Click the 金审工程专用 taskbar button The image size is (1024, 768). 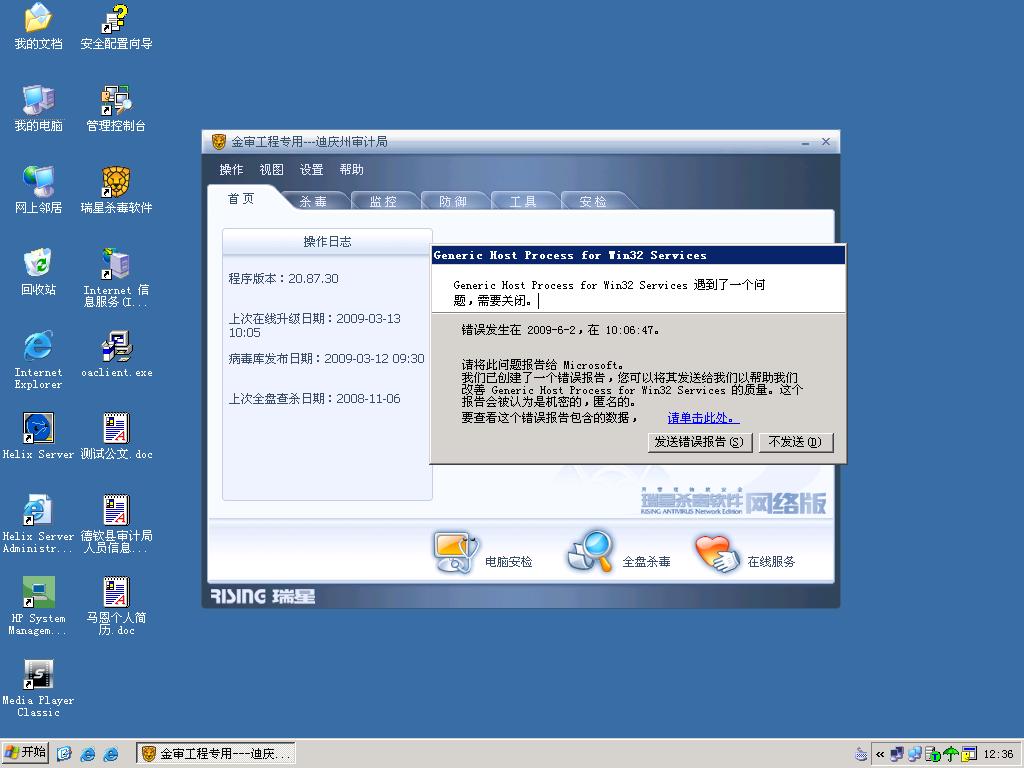(216, 754)
